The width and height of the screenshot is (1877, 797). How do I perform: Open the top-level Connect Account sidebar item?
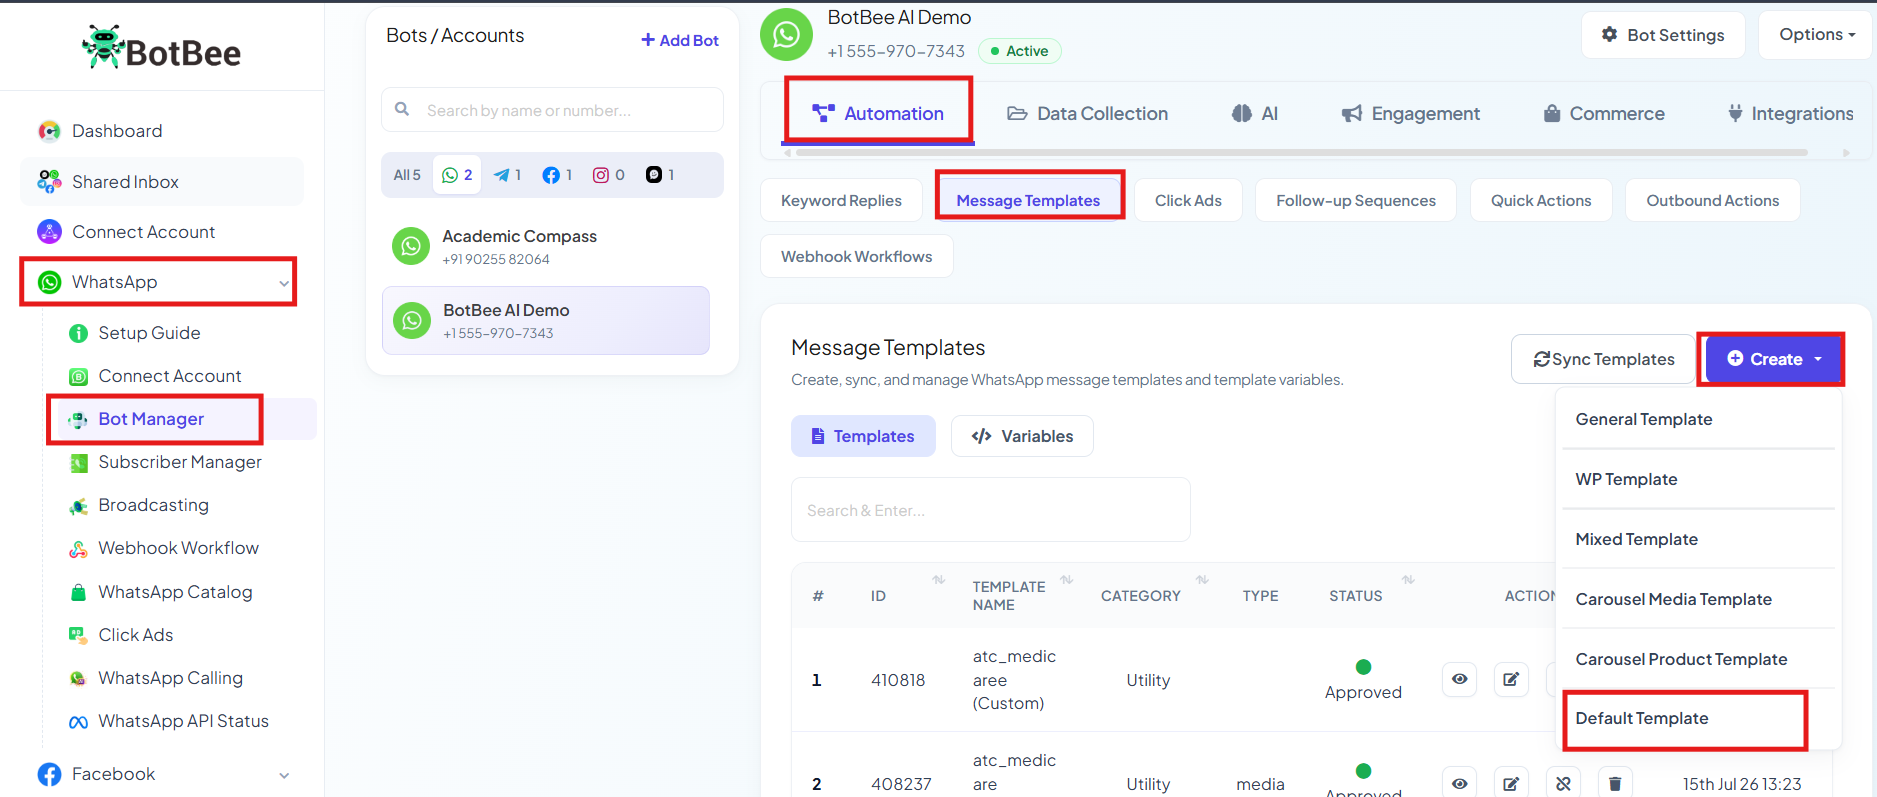(x=143, y=232)
